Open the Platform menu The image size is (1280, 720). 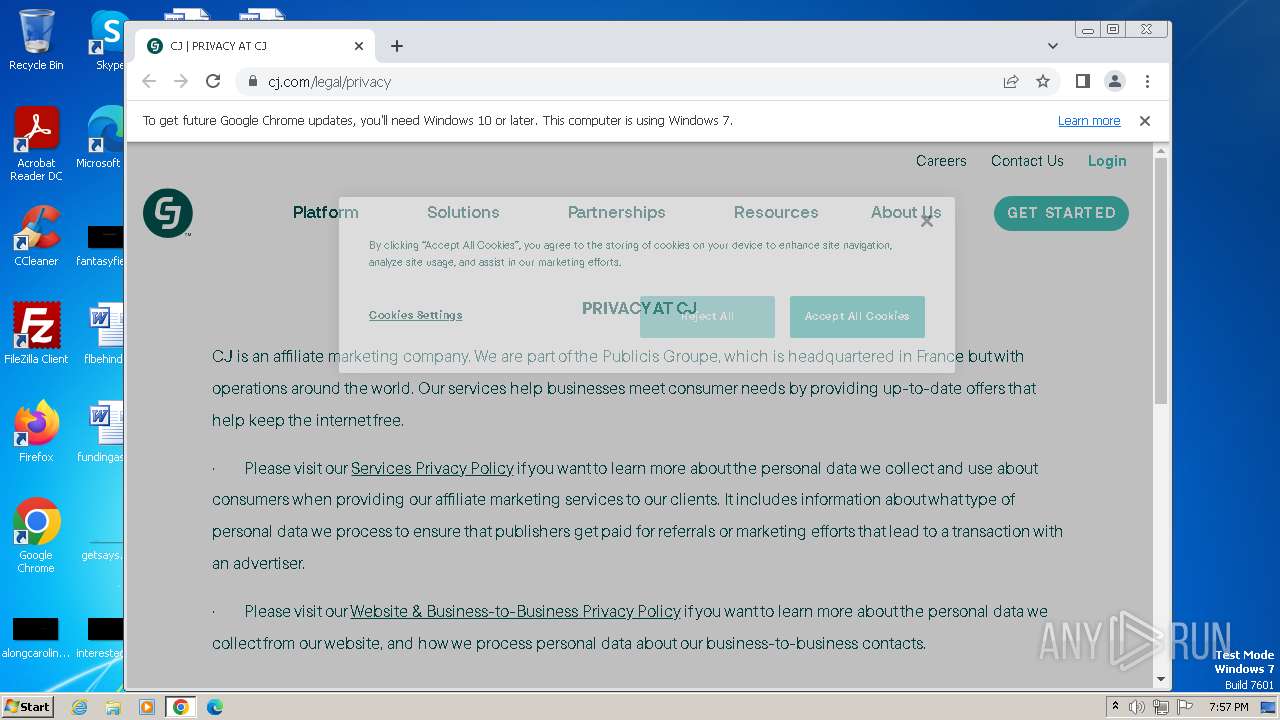point(325,212)
